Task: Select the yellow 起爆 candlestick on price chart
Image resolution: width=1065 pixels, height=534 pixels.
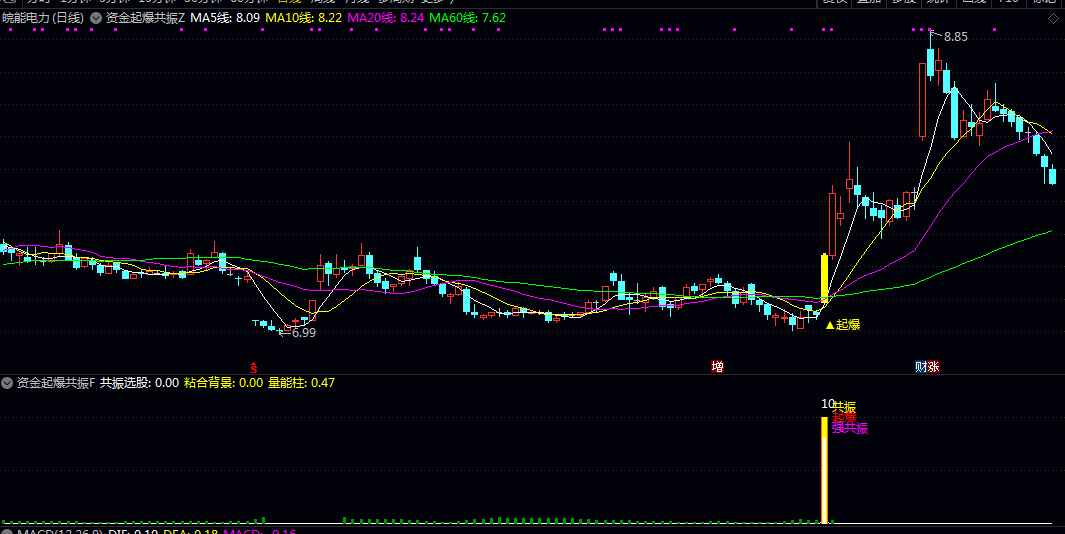Action: pos(825,278)
